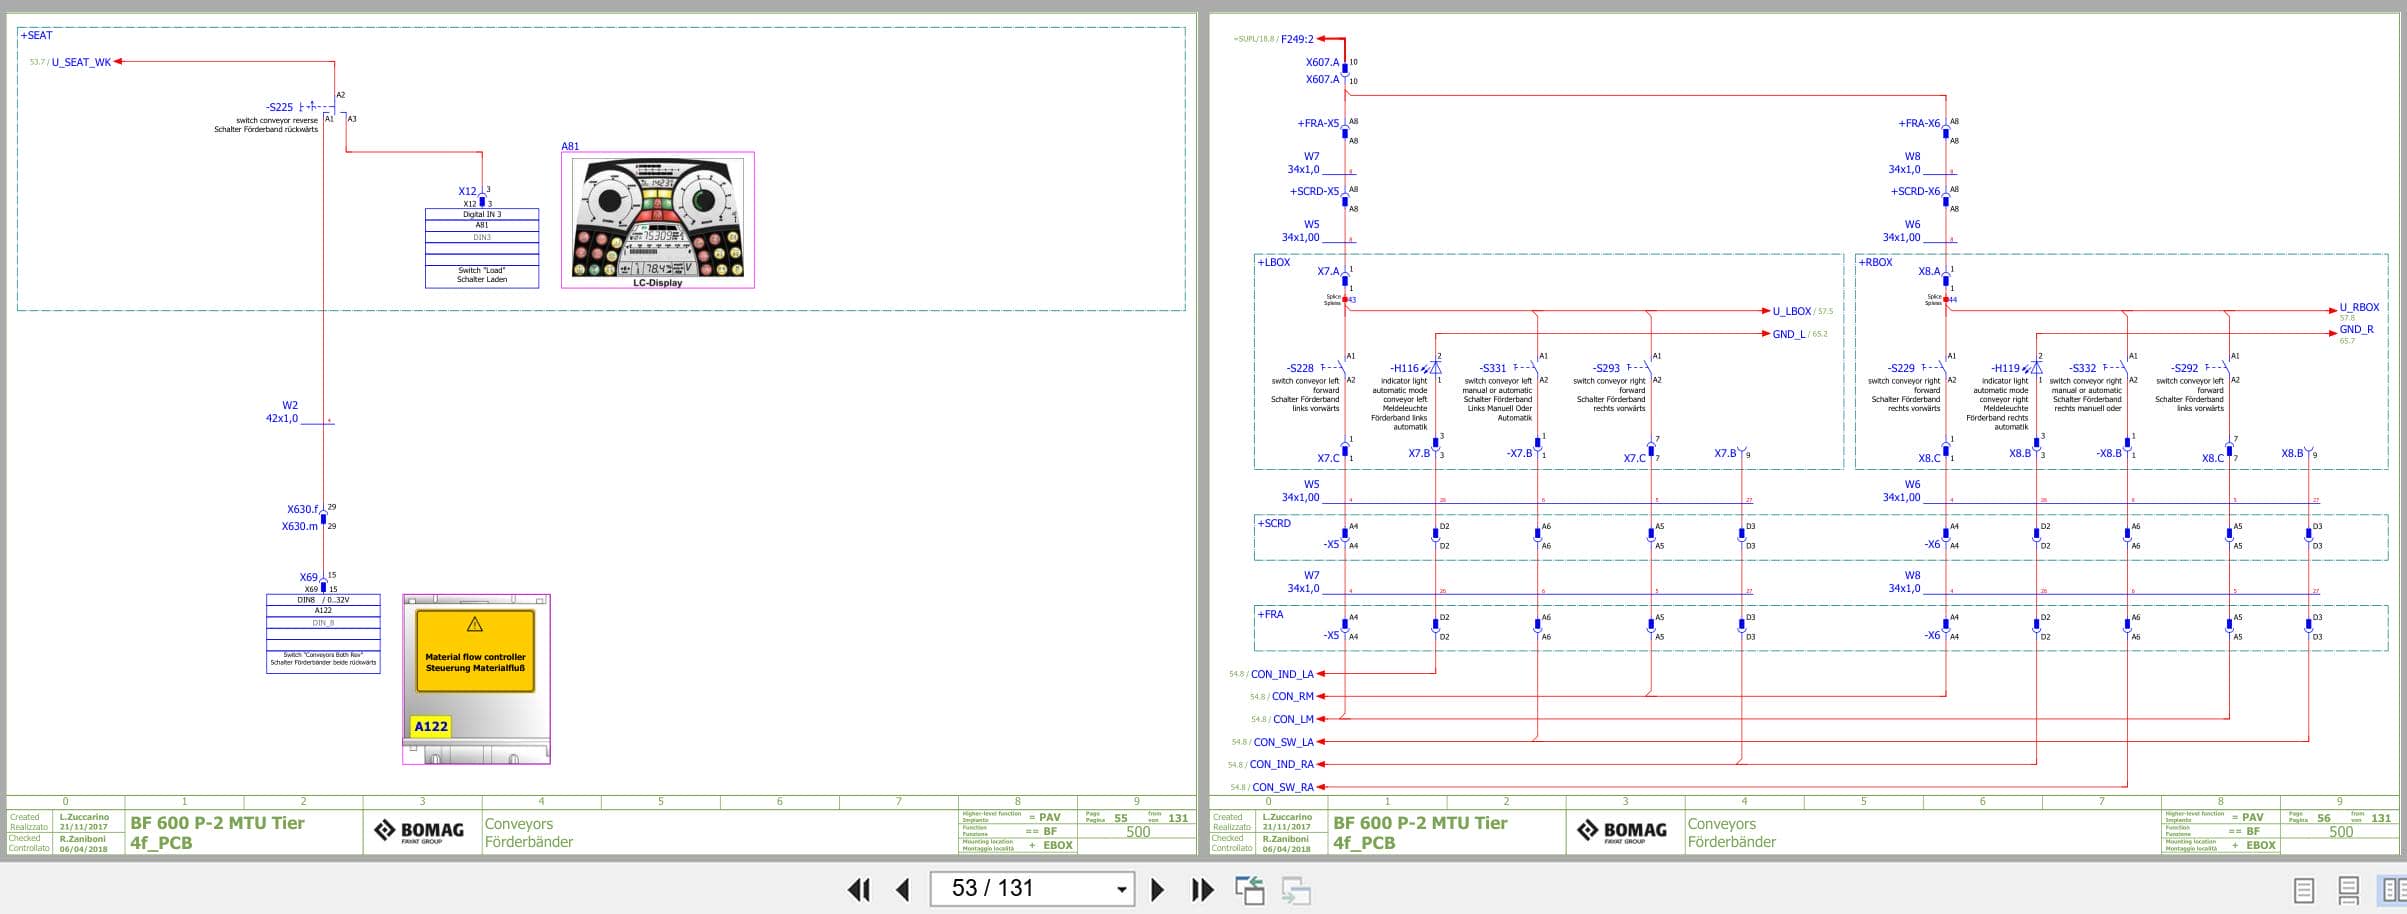2407x914 pixels.
Task: Click the LC-Display instrument cluster image
Action: [658, 220]
